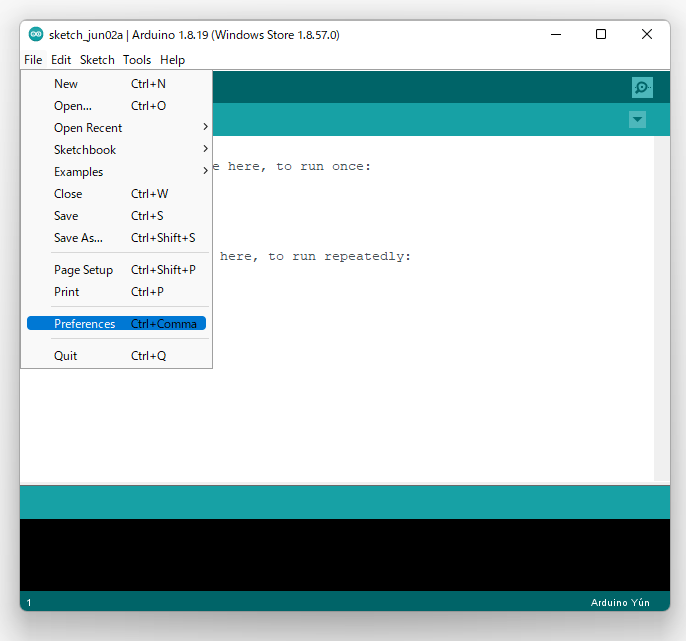Image resolution: width=686 pixels, height=641 pixels.
Task: Close the Arduino window
Action: [647, 34]
